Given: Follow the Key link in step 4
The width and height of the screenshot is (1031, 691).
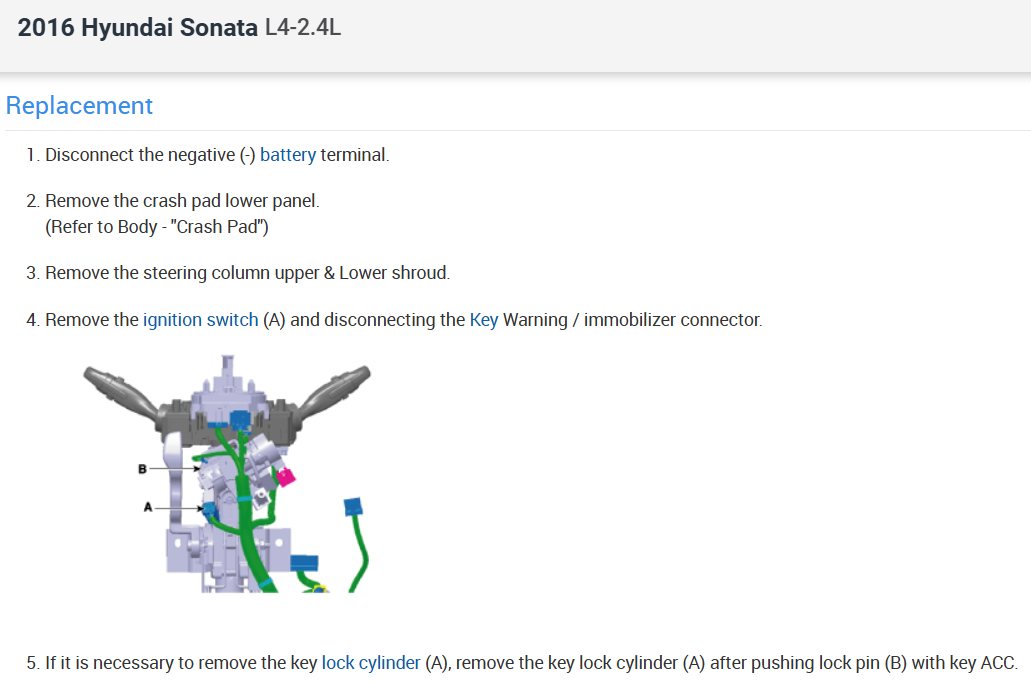Looking at the screenshot, I should [x=483, y=320].
